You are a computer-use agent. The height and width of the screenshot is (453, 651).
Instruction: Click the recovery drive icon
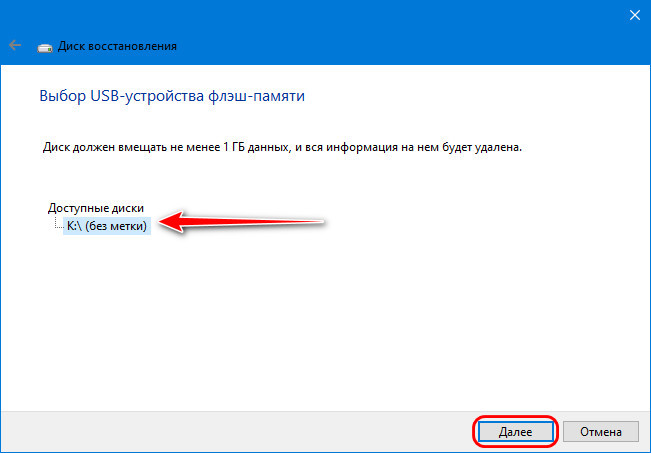(x=45, y=47)
